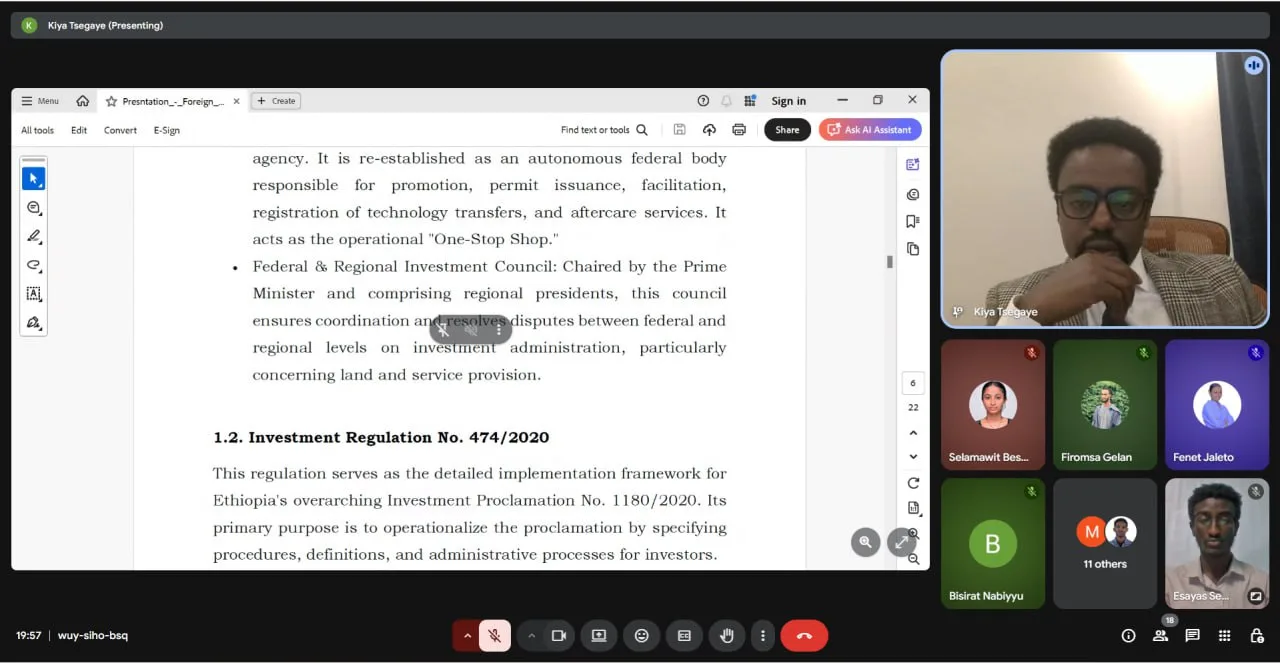Open the three-dot more options menu
The image size is (1280, 663).
pyautogui.click(x=763, y=636)
